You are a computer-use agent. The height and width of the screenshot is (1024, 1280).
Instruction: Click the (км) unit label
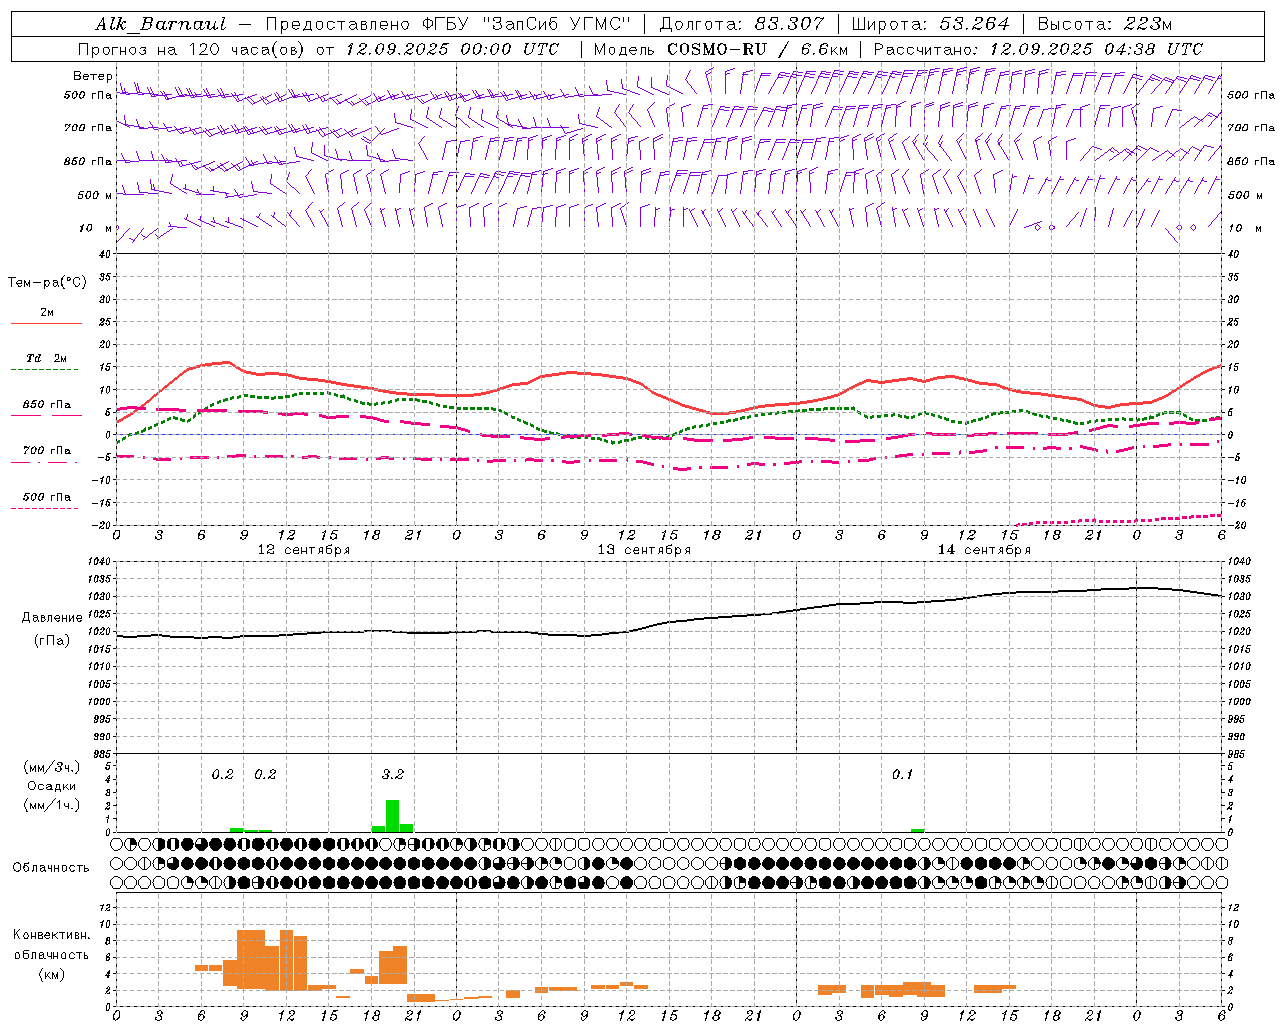coord(52,974)
